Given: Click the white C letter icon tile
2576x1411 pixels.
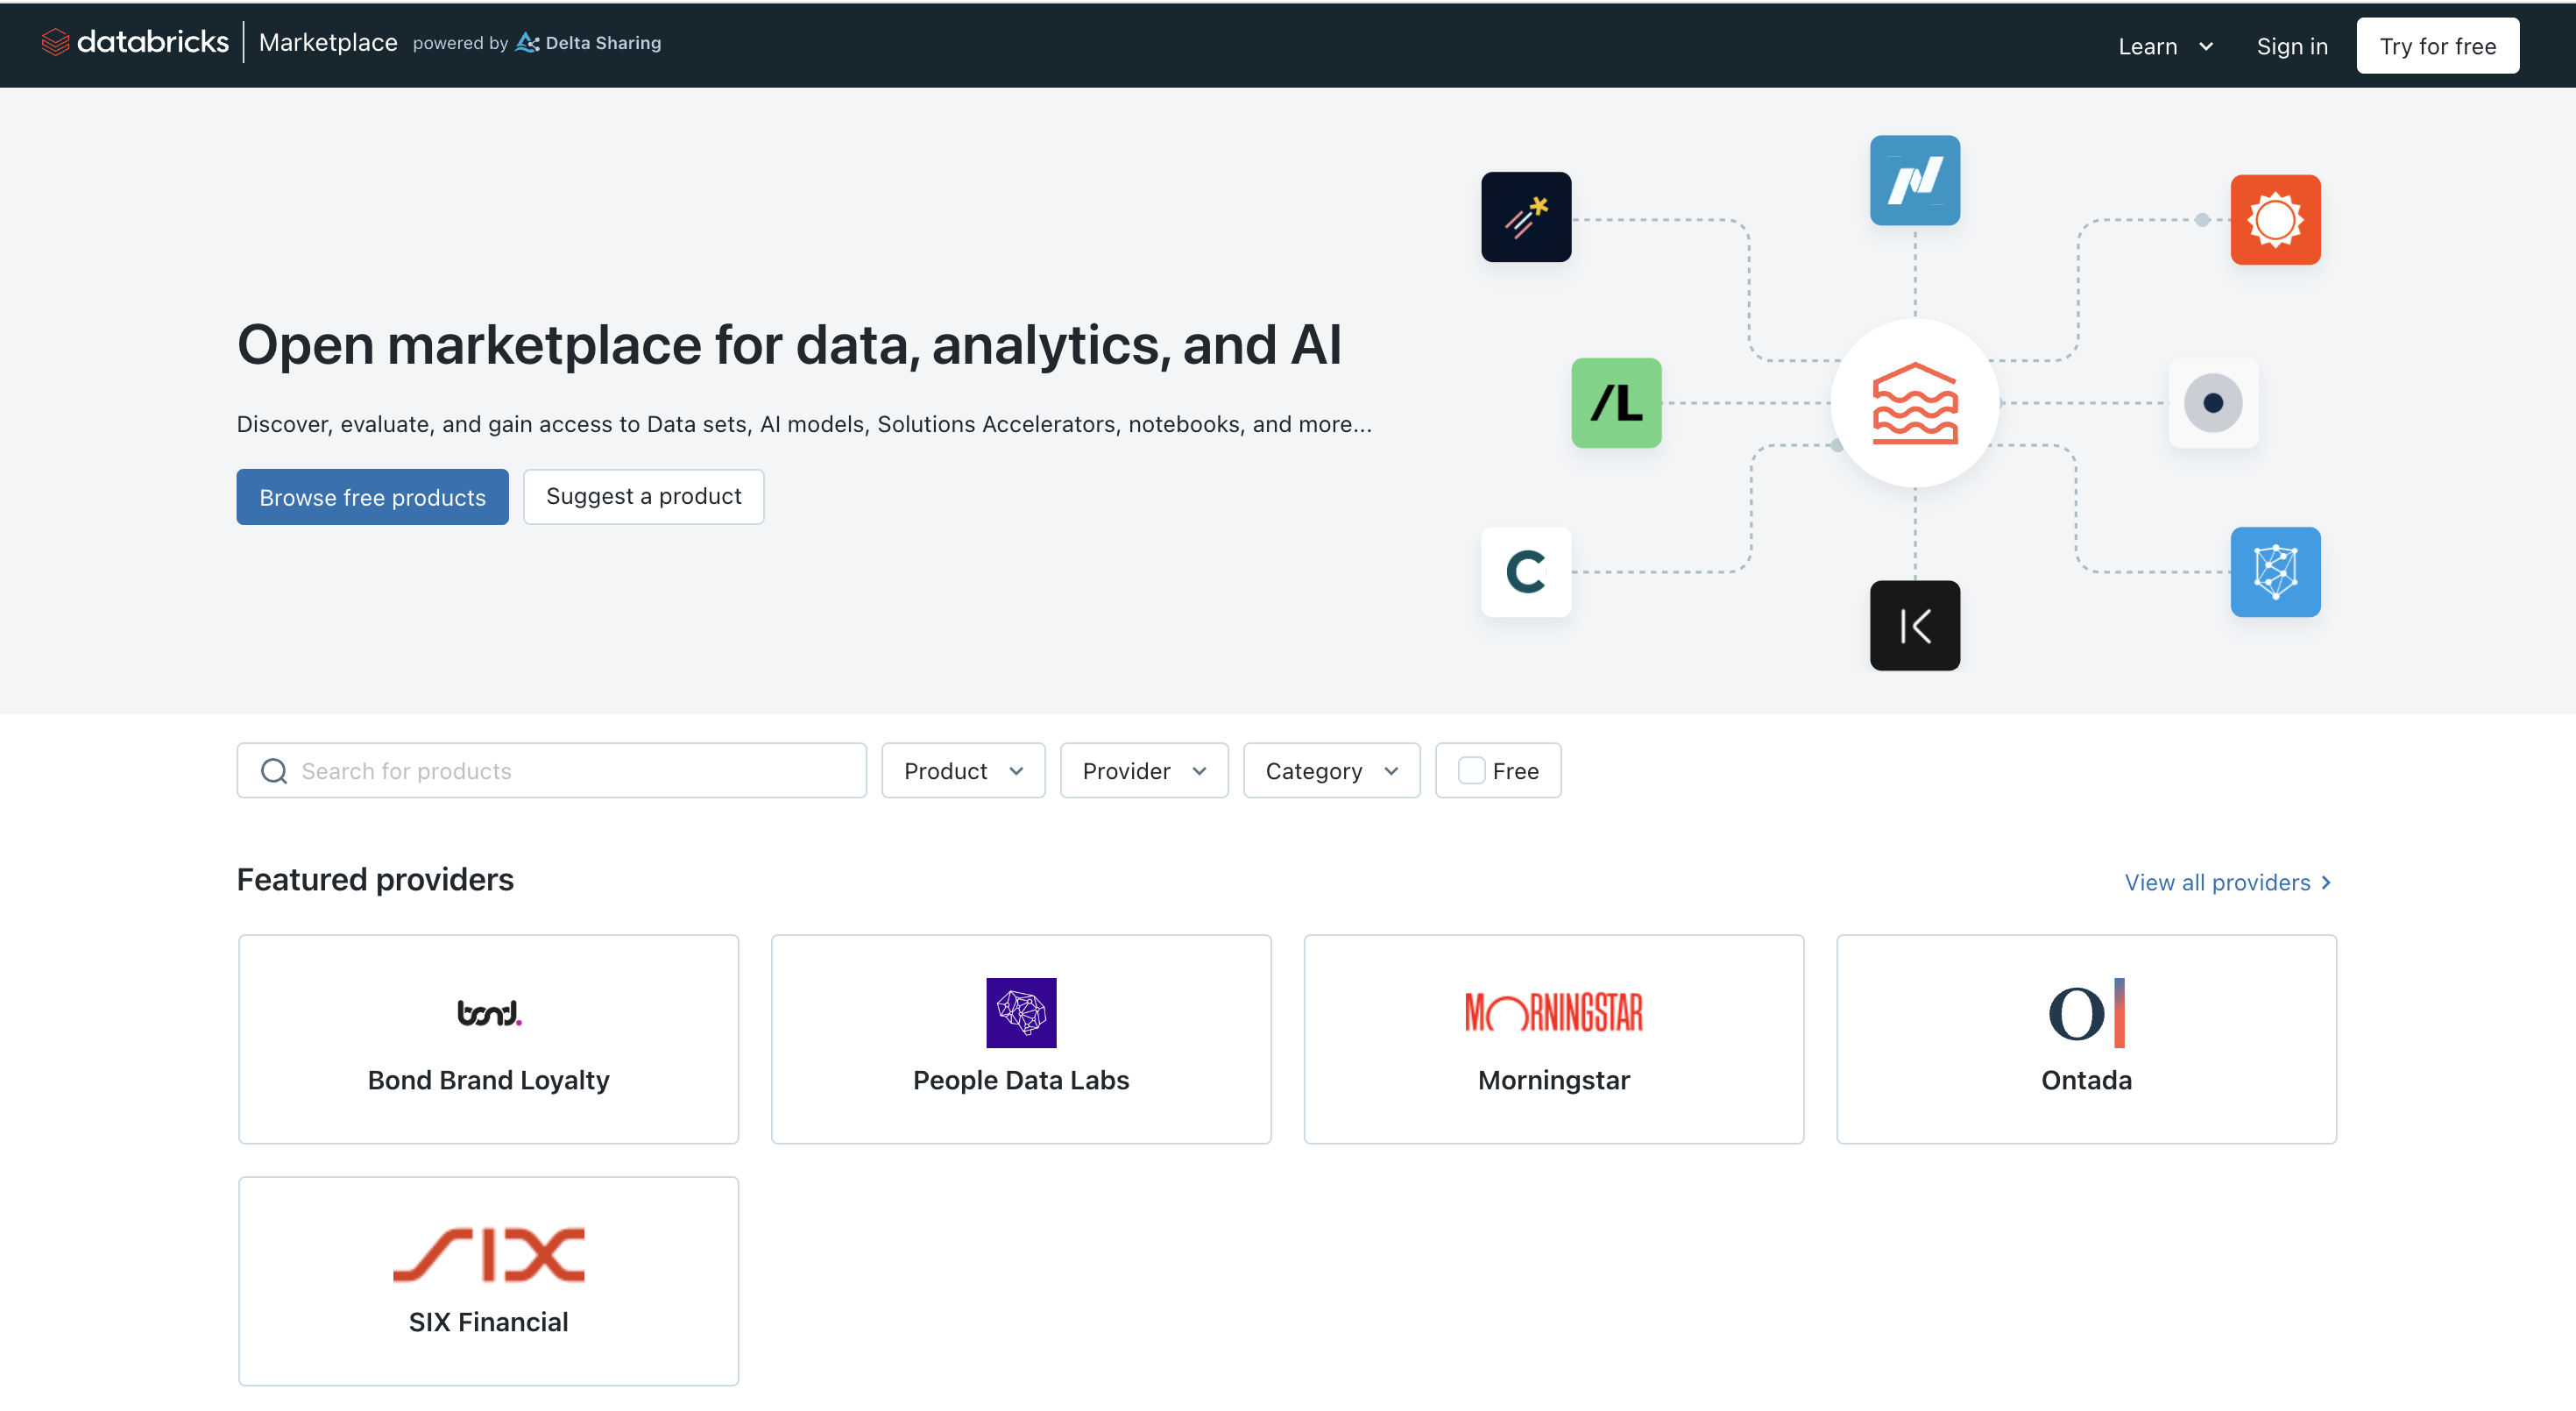Looking at the screenshot, I should click(x=1525, y=572).
